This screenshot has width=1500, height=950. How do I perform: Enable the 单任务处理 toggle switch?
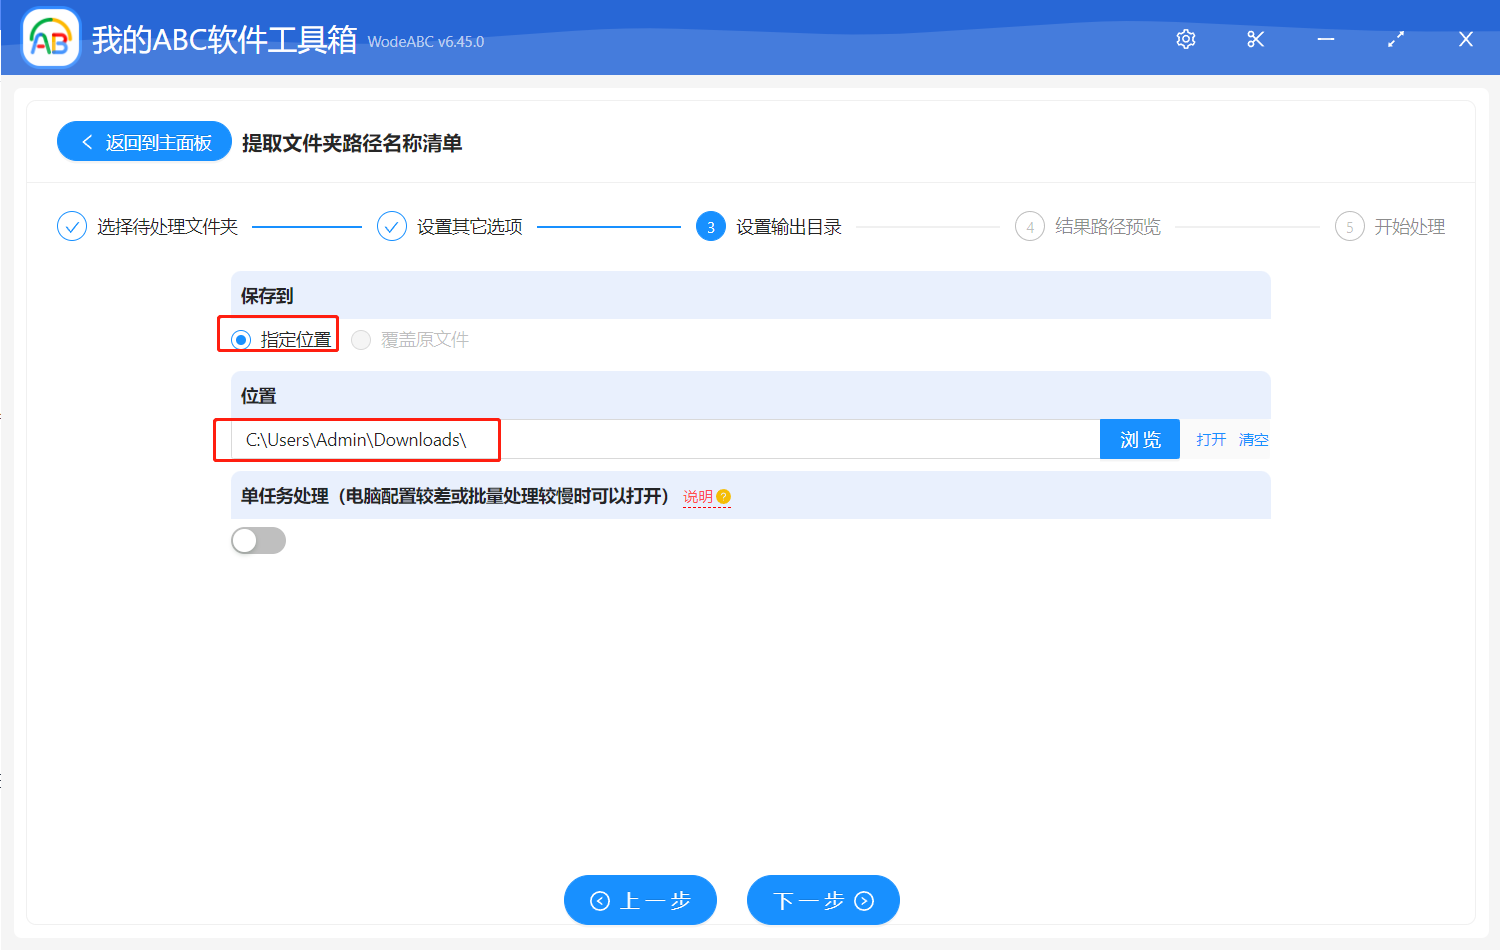pyautogui.click(x=258, y=540)
